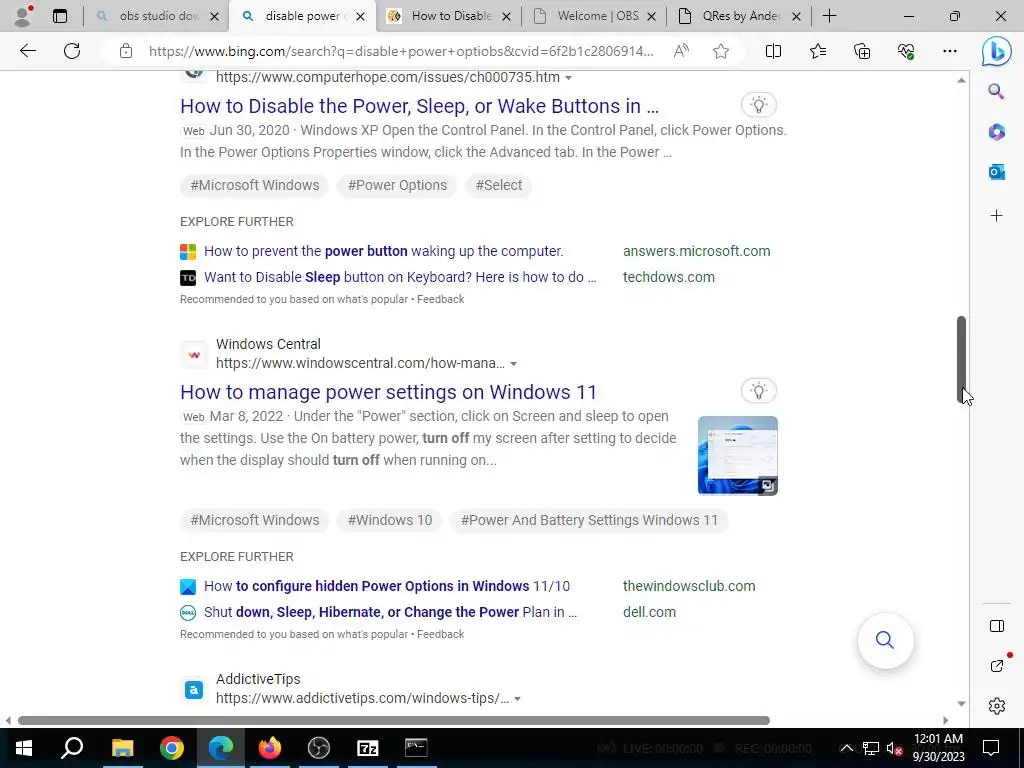This screenshot has width=1024, height=768.
Task: Launch Firefox from the taskbar
Action: point(269,748)
